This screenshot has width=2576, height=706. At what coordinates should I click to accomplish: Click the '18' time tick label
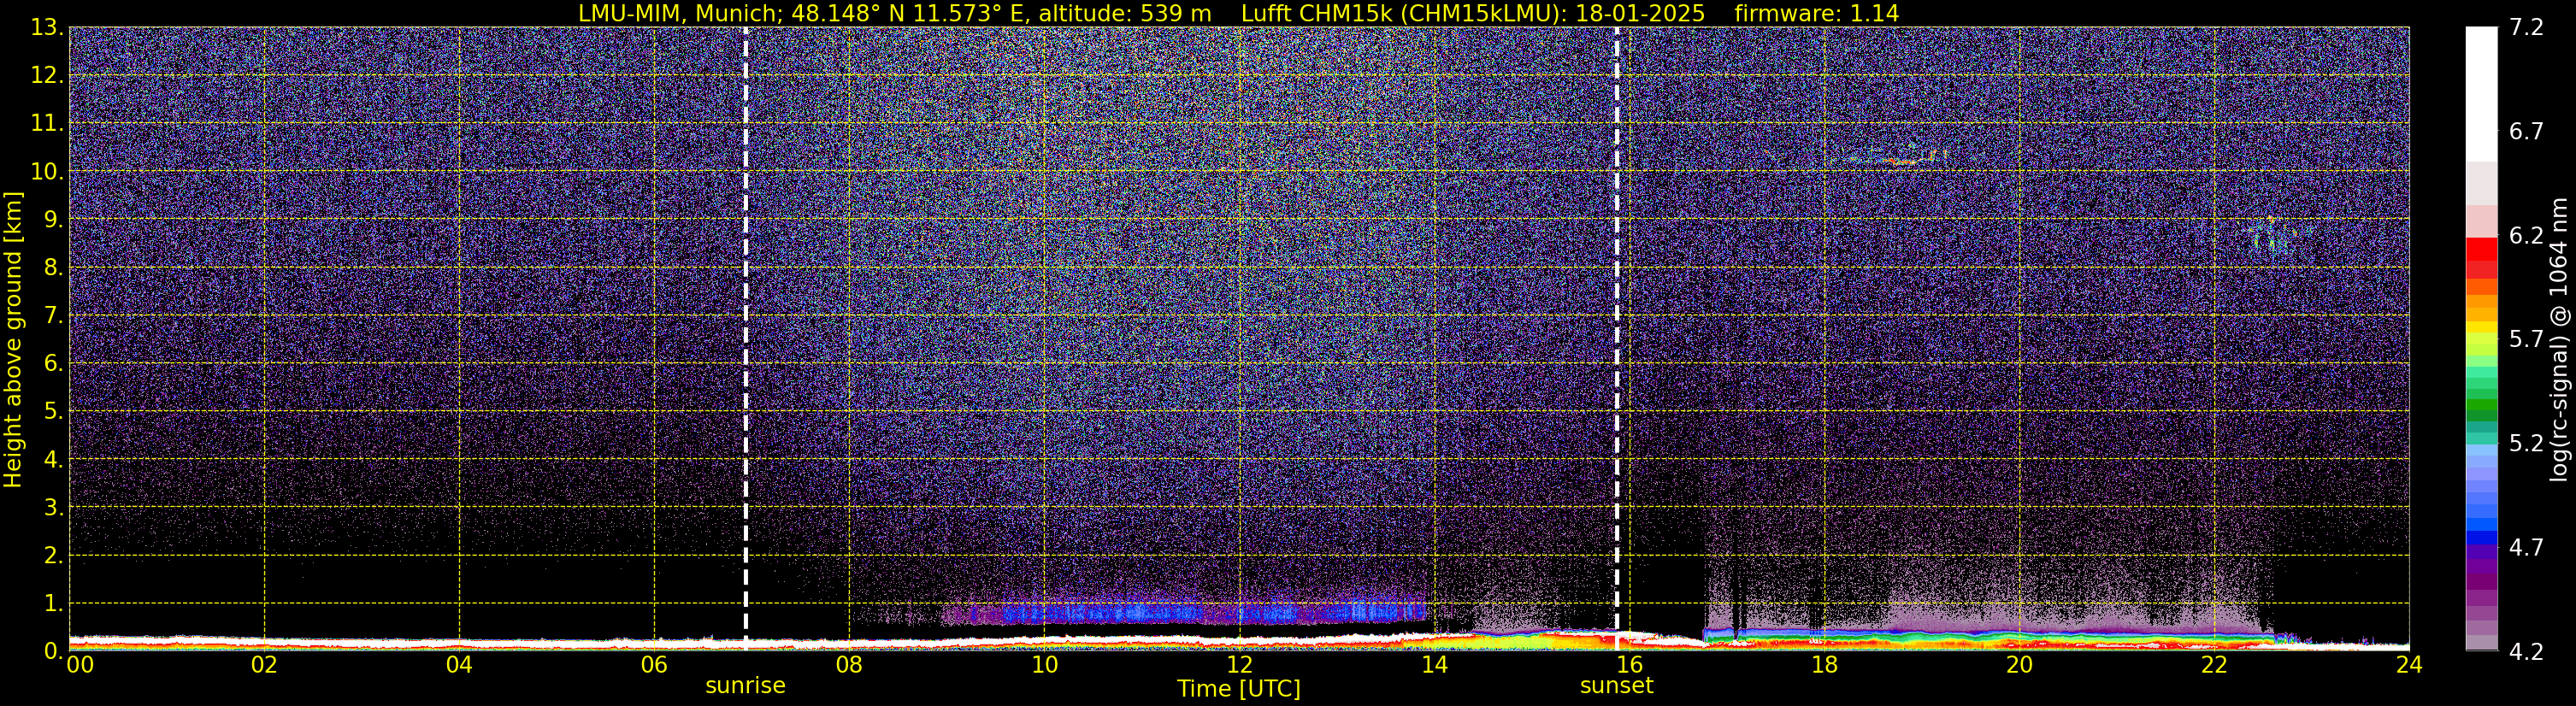pos(1824,665)
